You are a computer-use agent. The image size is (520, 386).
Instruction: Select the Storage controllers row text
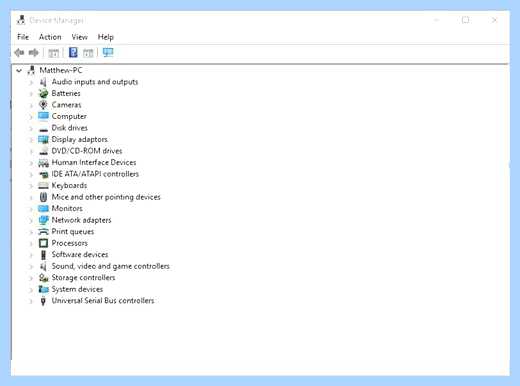pos(83,278)
